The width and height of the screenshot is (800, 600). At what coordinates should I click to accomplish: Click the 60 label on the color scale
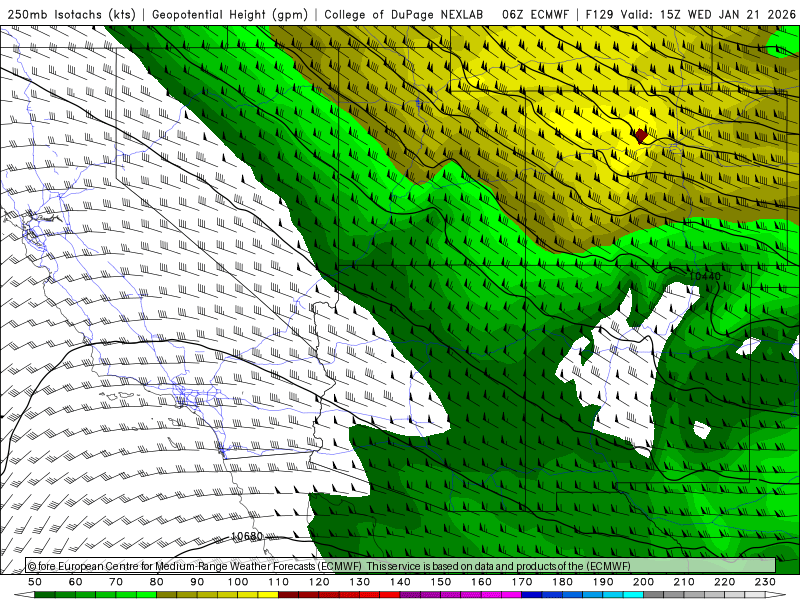76,582
